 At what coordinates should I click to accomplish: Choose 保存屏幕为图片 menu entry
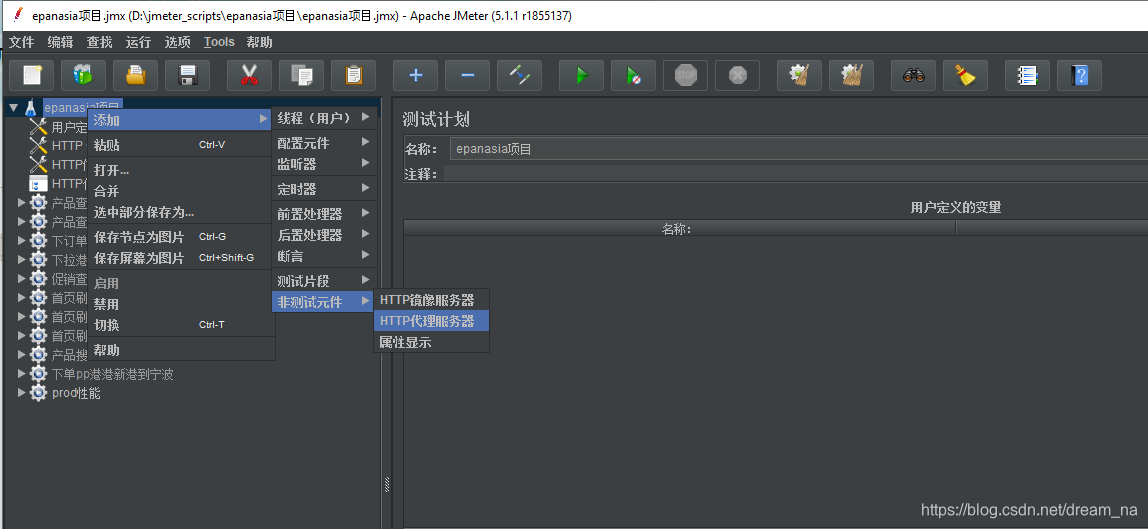(180, 258)
